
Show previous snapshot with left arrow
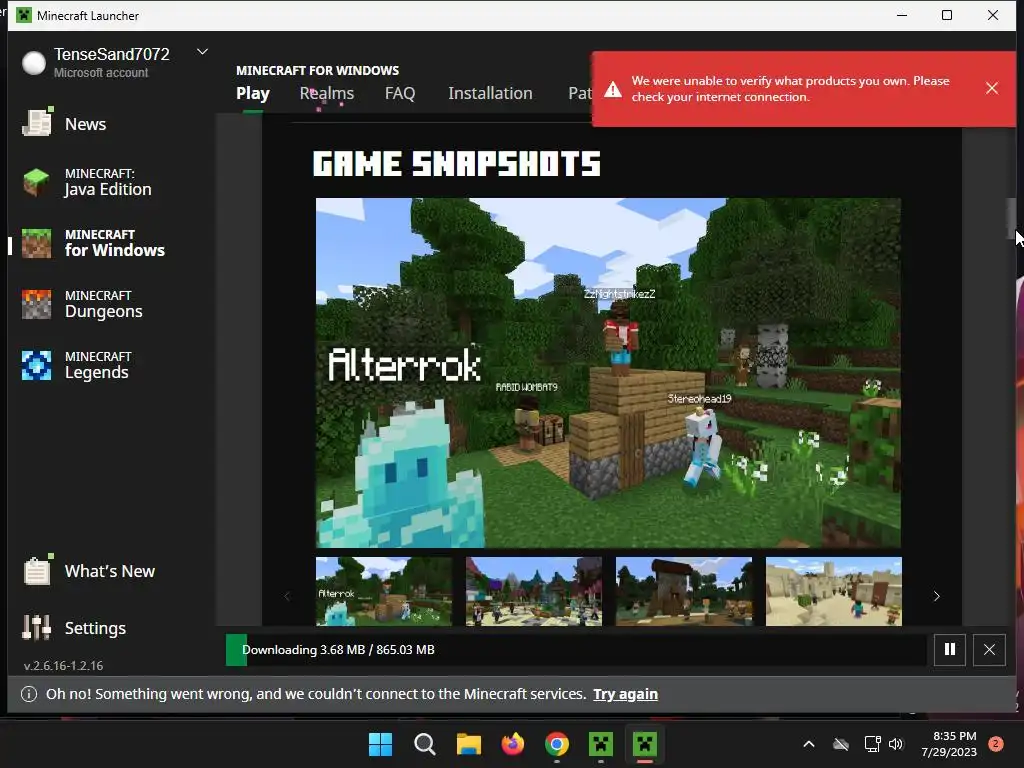click(287, 596)
